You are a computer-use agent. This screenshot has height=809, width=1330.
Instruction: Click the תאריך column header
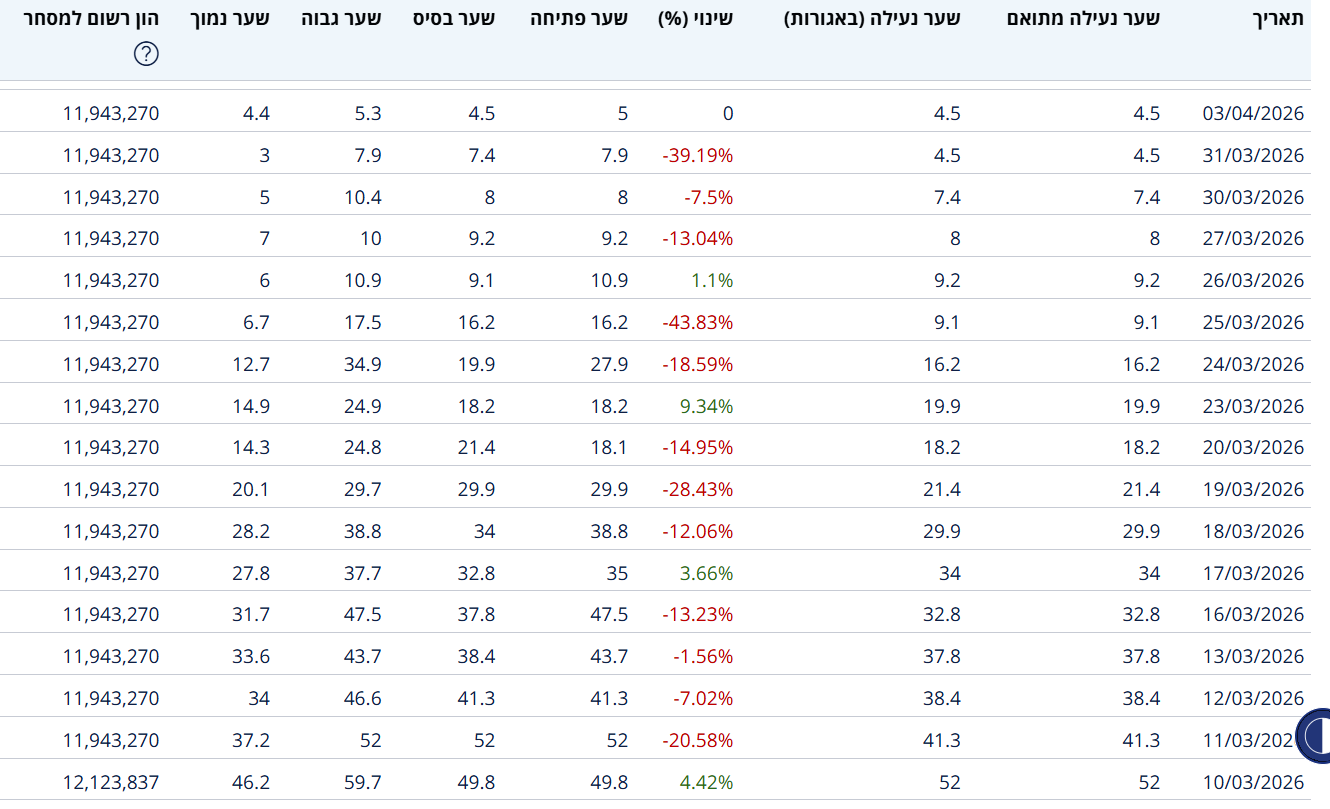1278,17
